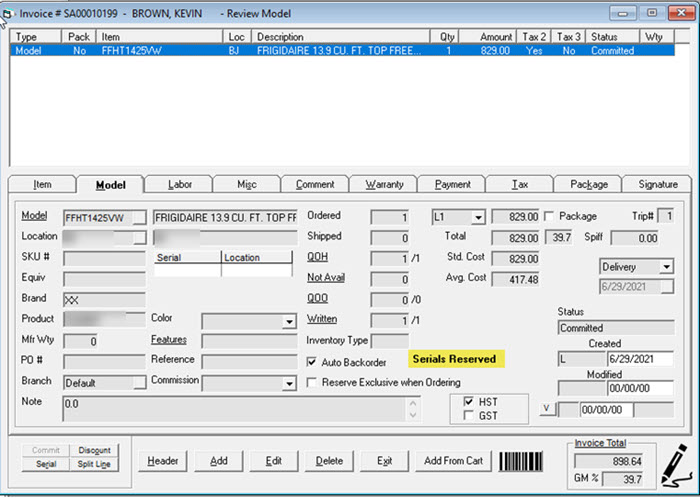Viewport: 700px width, 498px height.
Task: Click the Add button
Action: click(219, 461)
